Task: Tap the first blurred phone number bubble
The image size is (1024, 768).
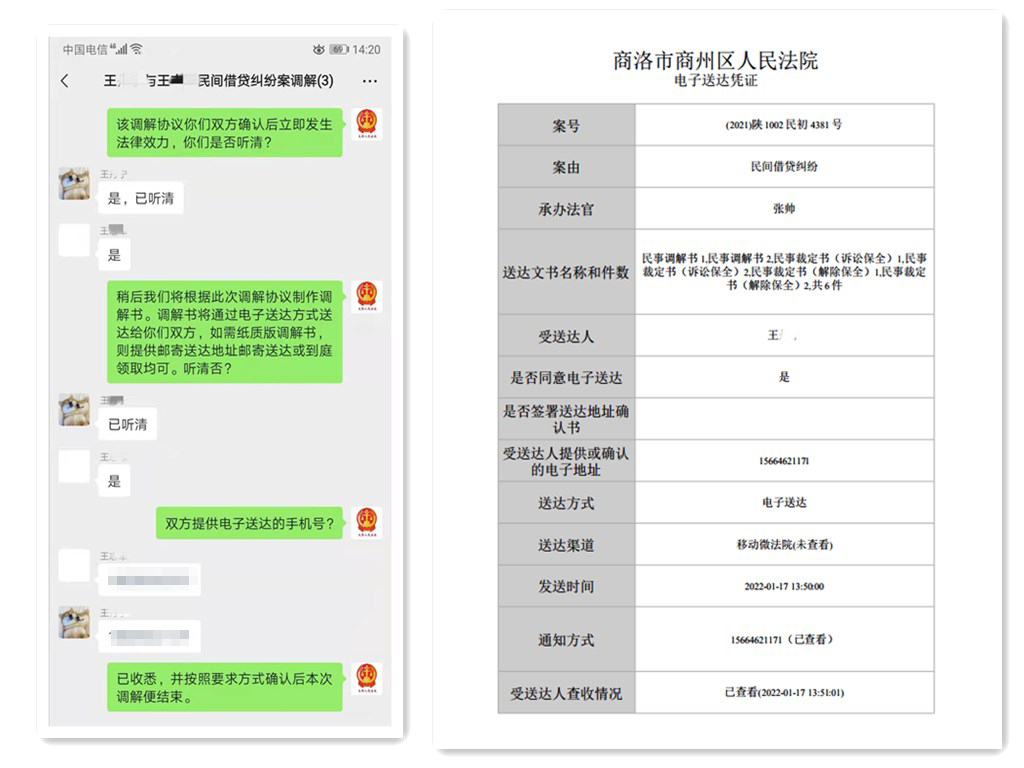Action: click(149, 579)
